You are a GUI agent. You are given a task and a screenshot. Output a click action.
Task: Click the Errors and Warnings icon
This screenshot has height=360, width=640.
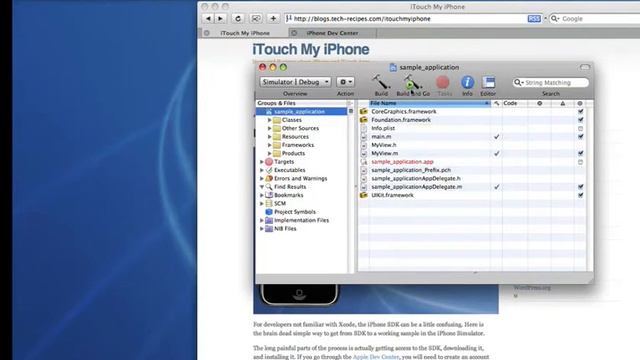[x=269, y=178]
